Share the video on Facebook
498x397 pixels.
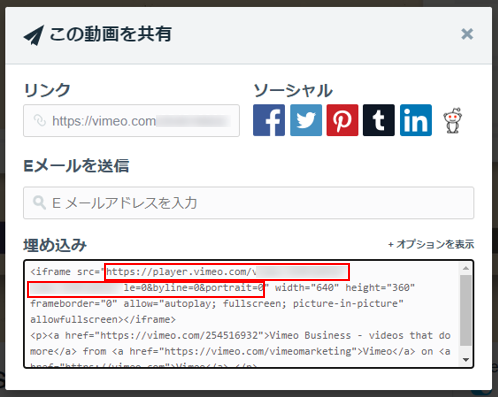click(269, 120)
